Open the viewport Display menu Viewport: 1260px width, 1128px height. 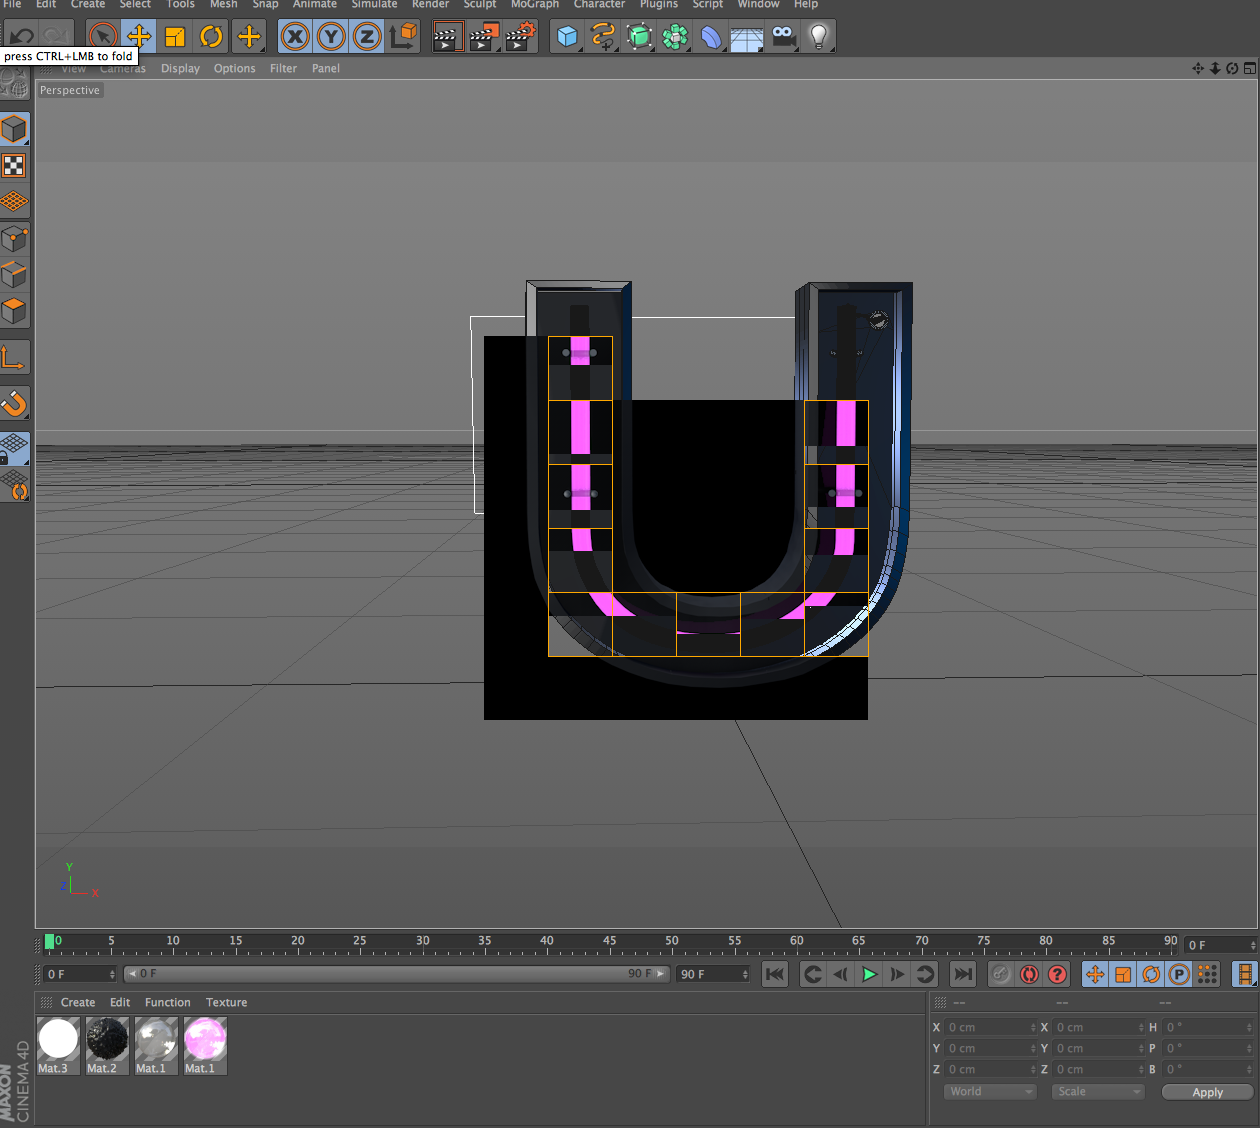(x=180, y=69)
